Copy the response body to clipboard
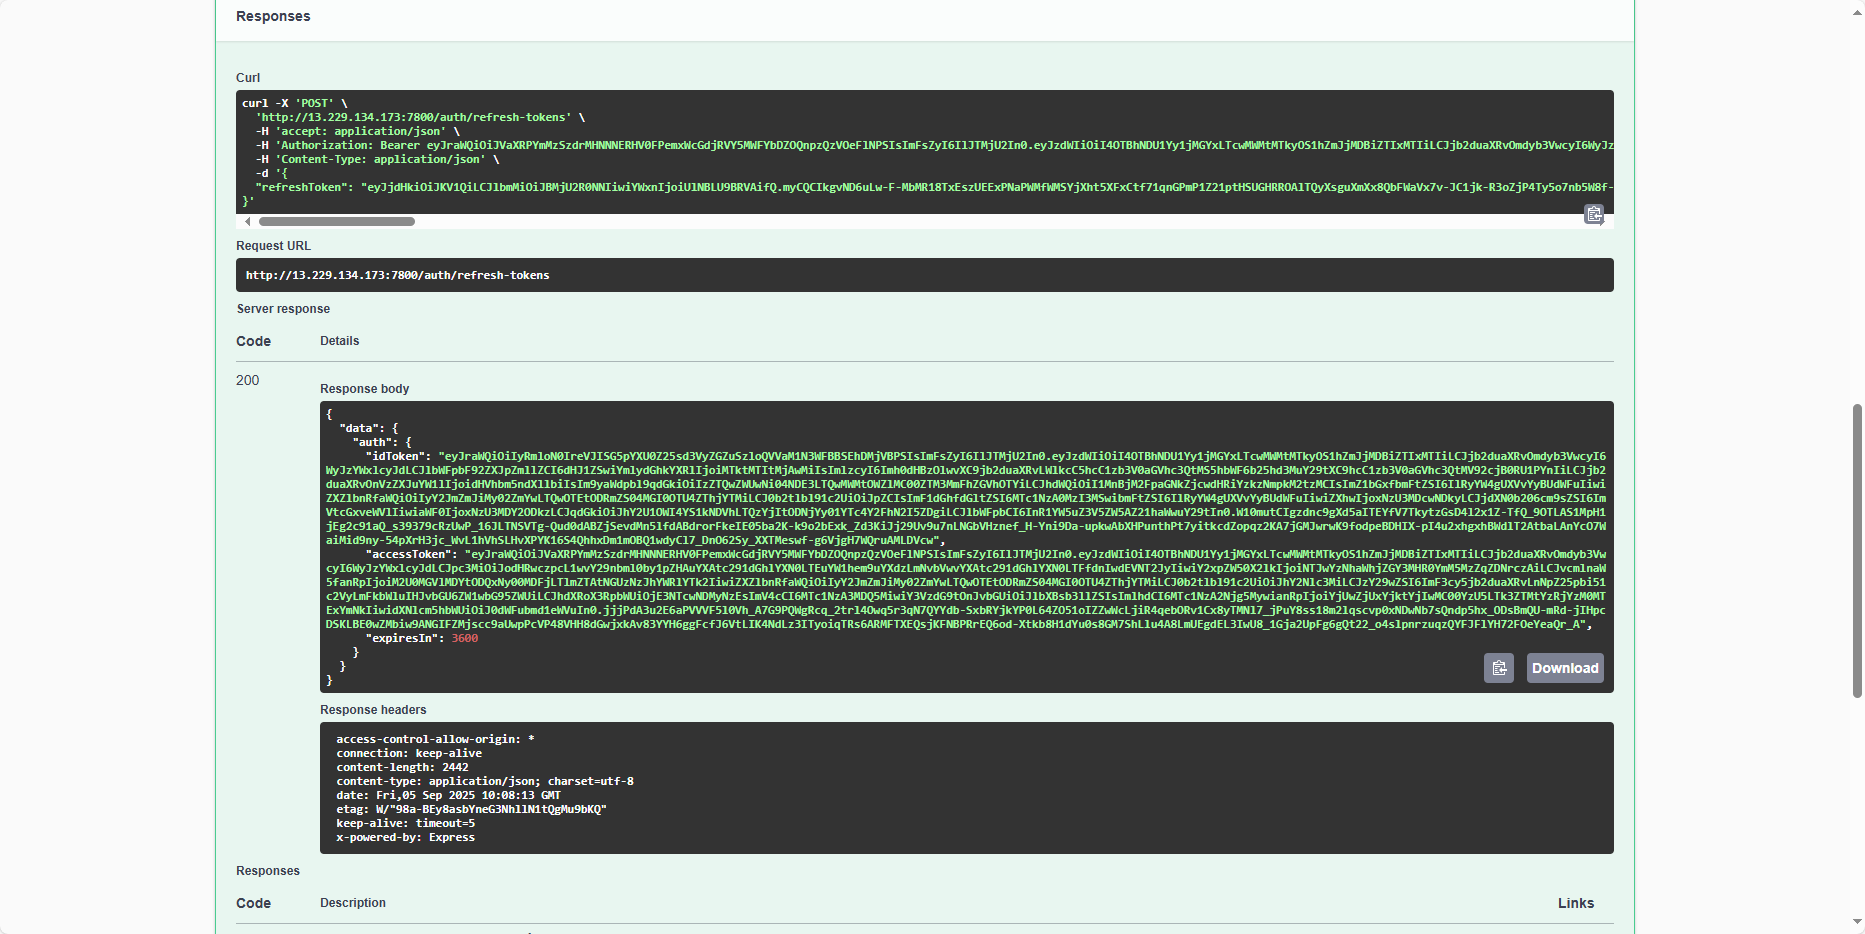The image size is (1865, 934). (x=1498, y=668)
